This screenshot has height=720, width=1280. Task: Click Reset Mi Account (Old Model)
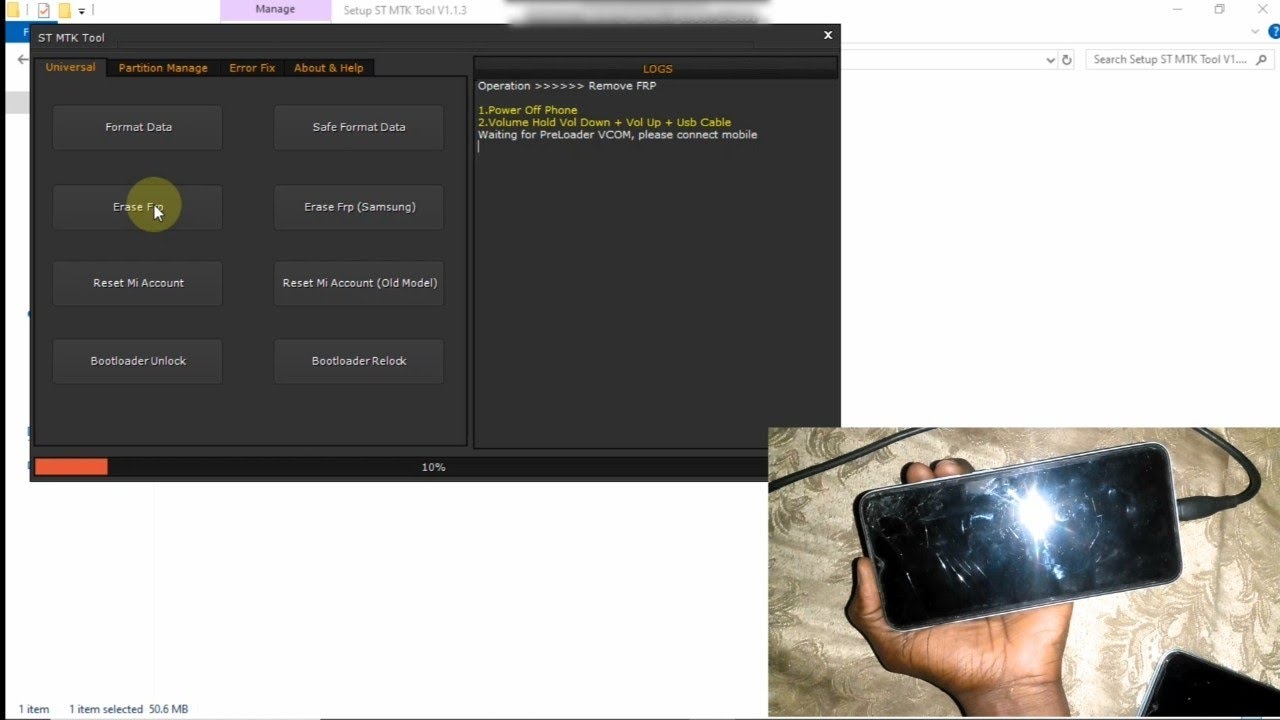tap(359, 283)
